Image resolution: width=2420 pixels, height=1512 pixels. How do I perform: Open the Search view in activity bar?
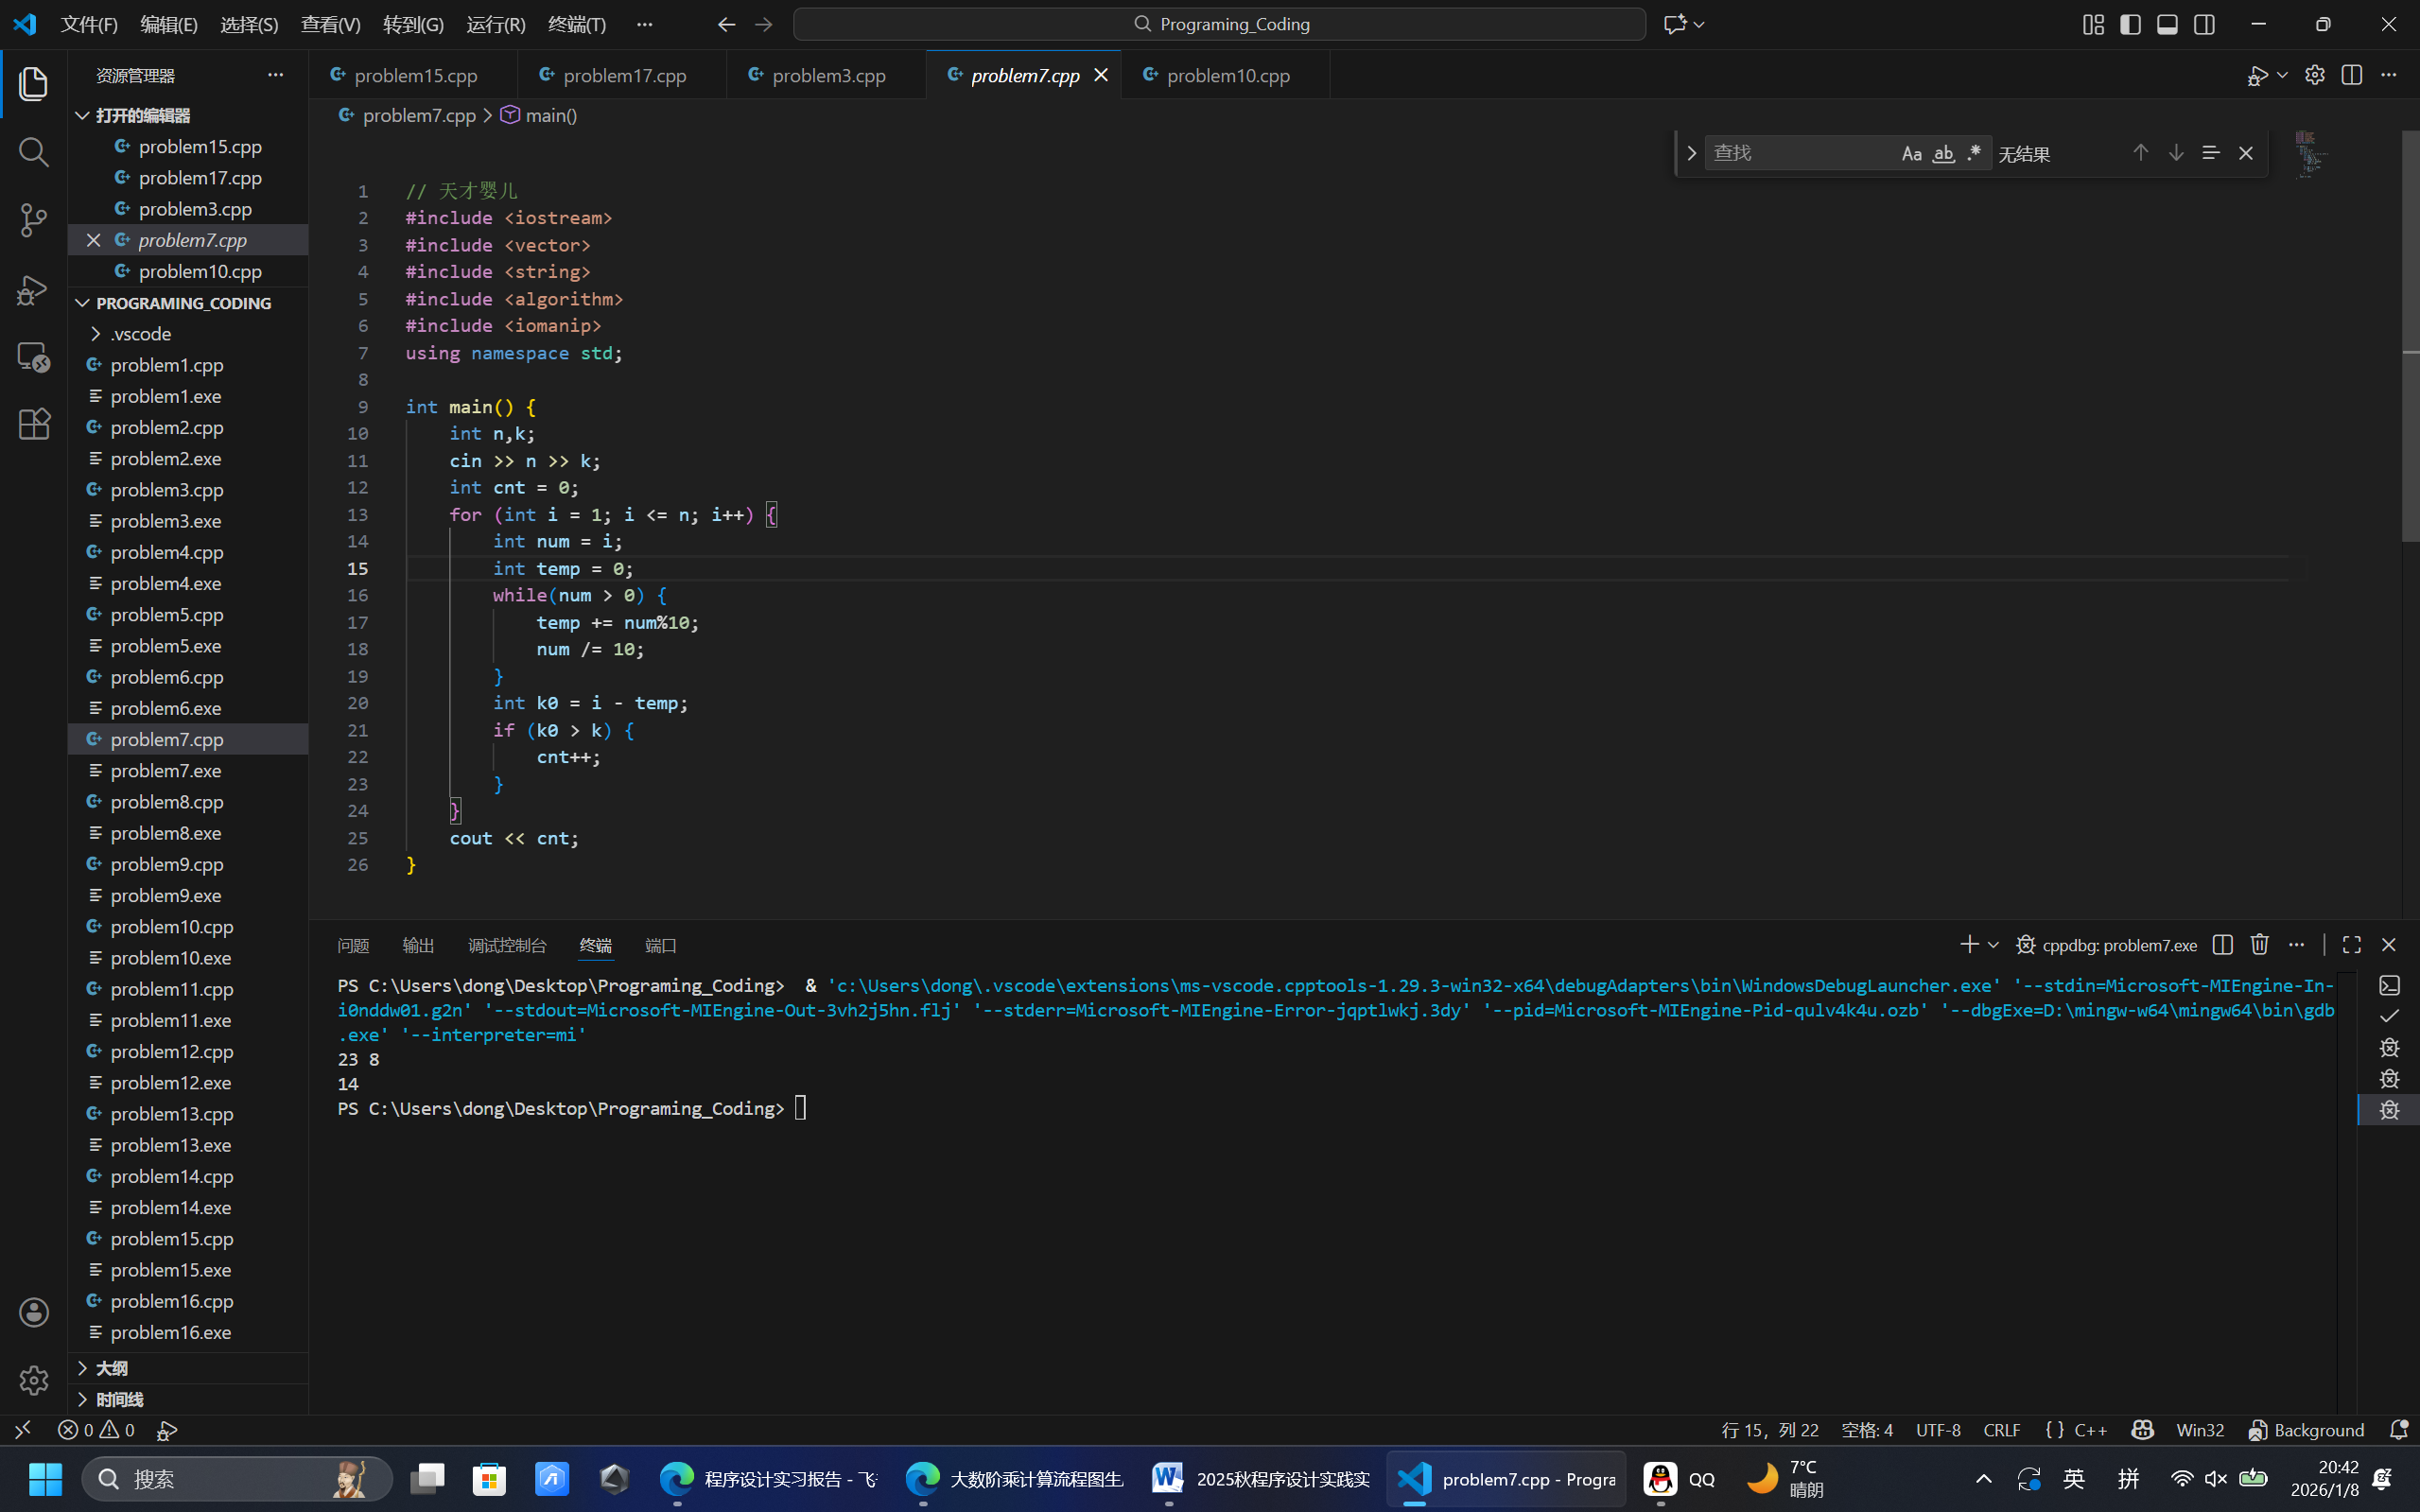point(34,152)
